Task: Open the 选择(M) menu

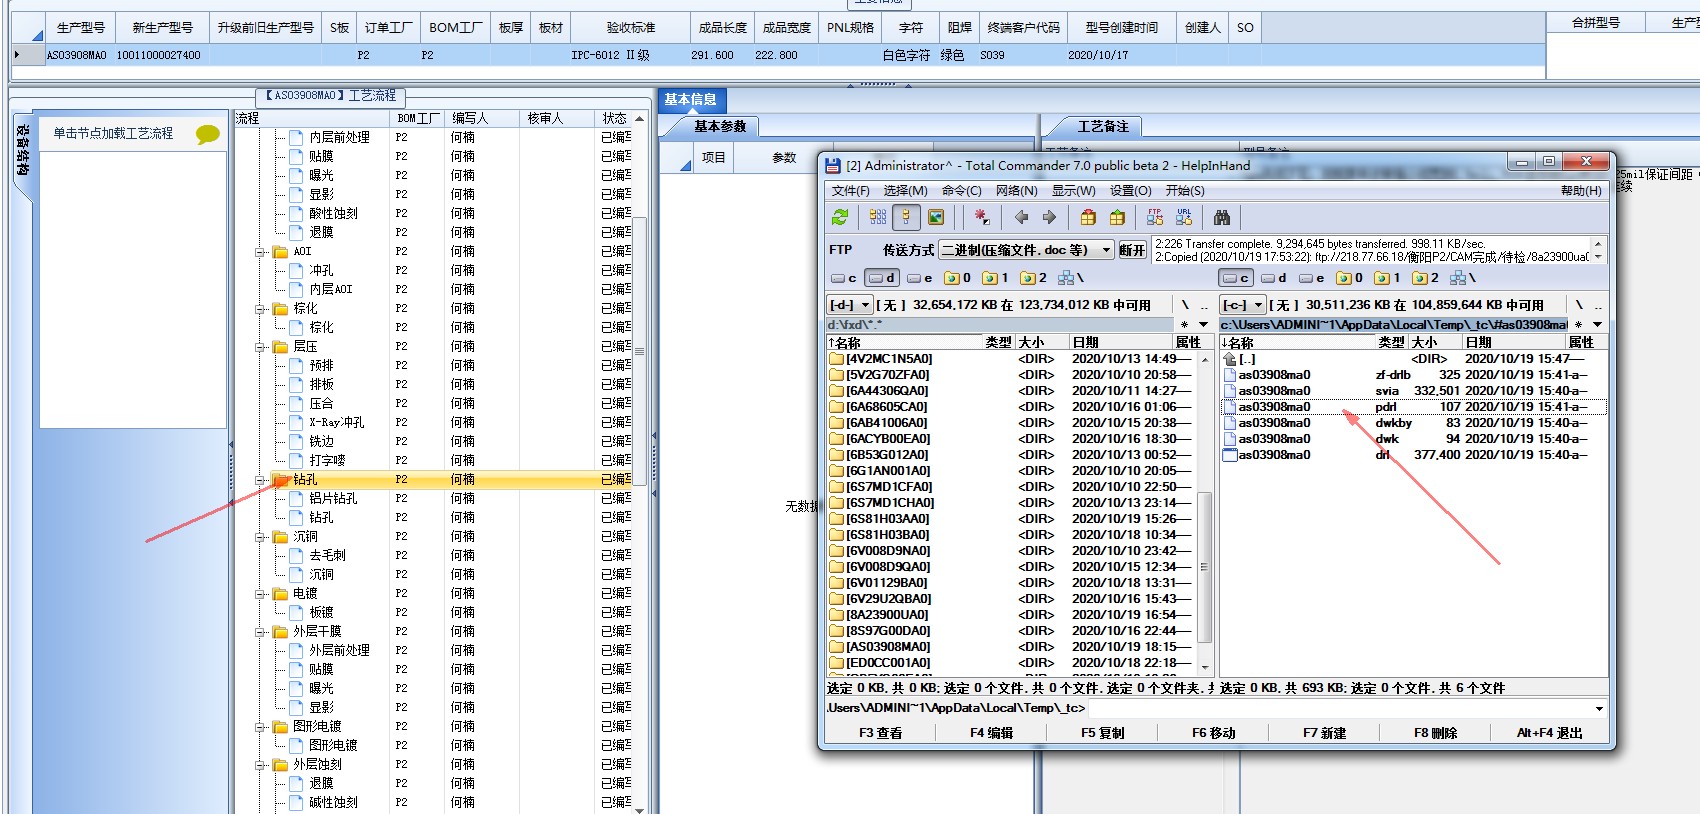Action: point(905,191)
